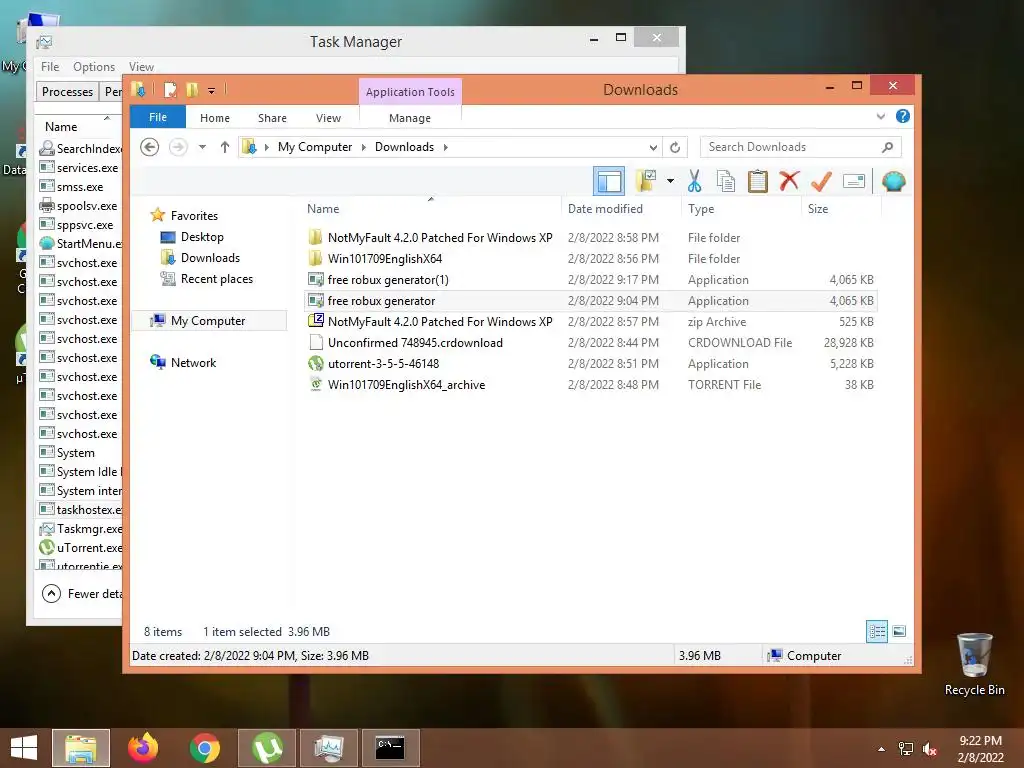
Task: Click the Rename icon in toolbar
Action: (x=854, y=181)
